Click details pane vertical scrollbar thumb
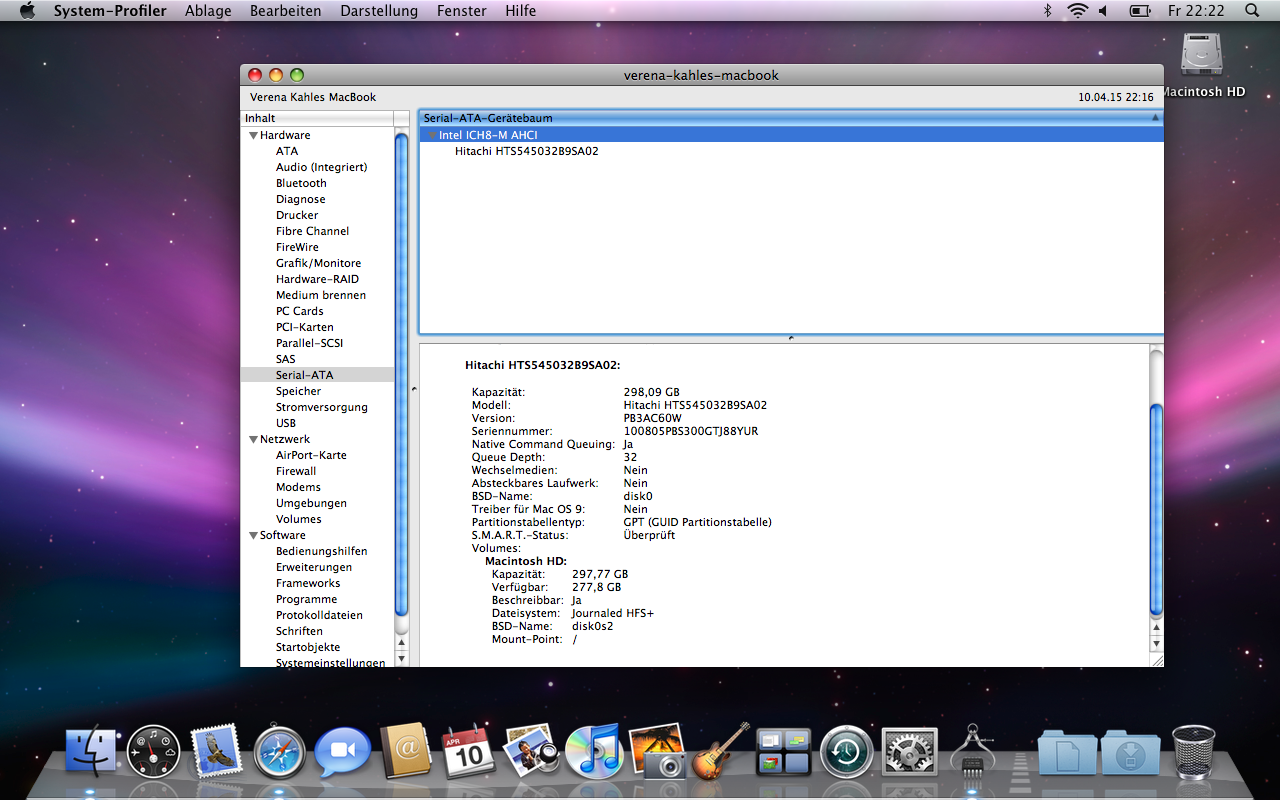The image size is (1280, 800). pos(1157,509)
